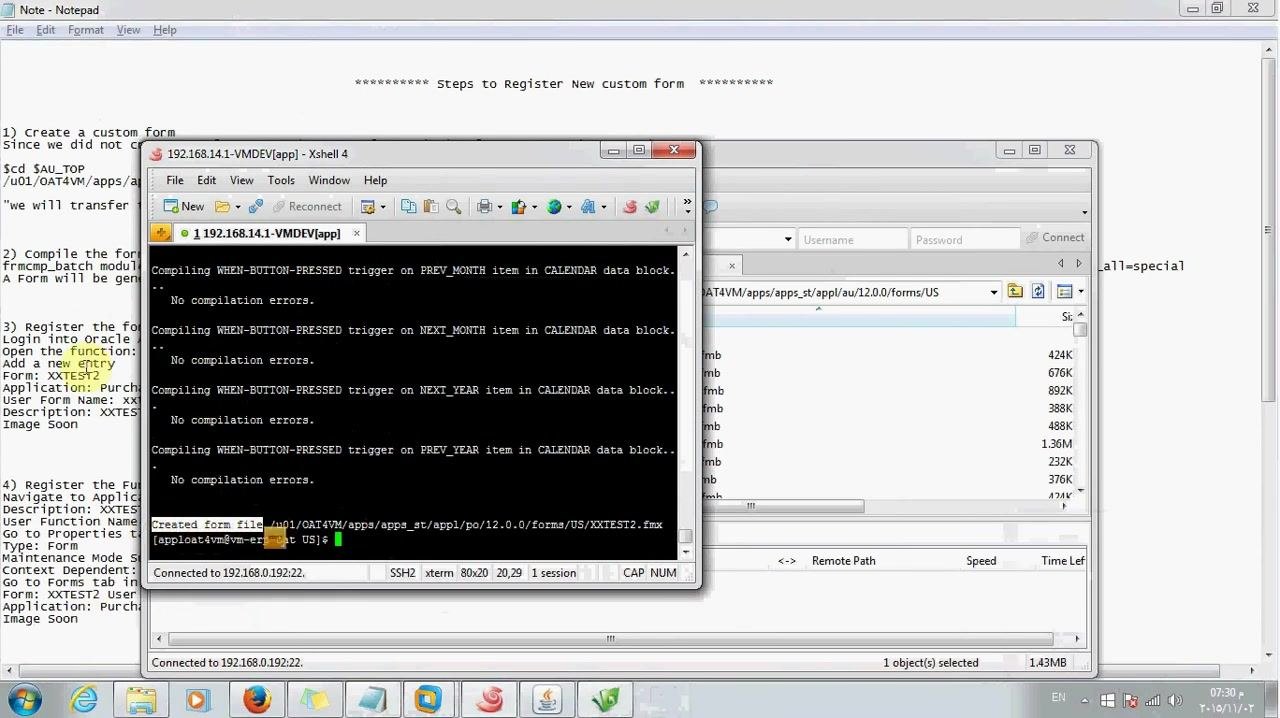Expand the globe encoding dropdown arrow
The height and width of the screenshot is (718, 1280).
point(569,207)
